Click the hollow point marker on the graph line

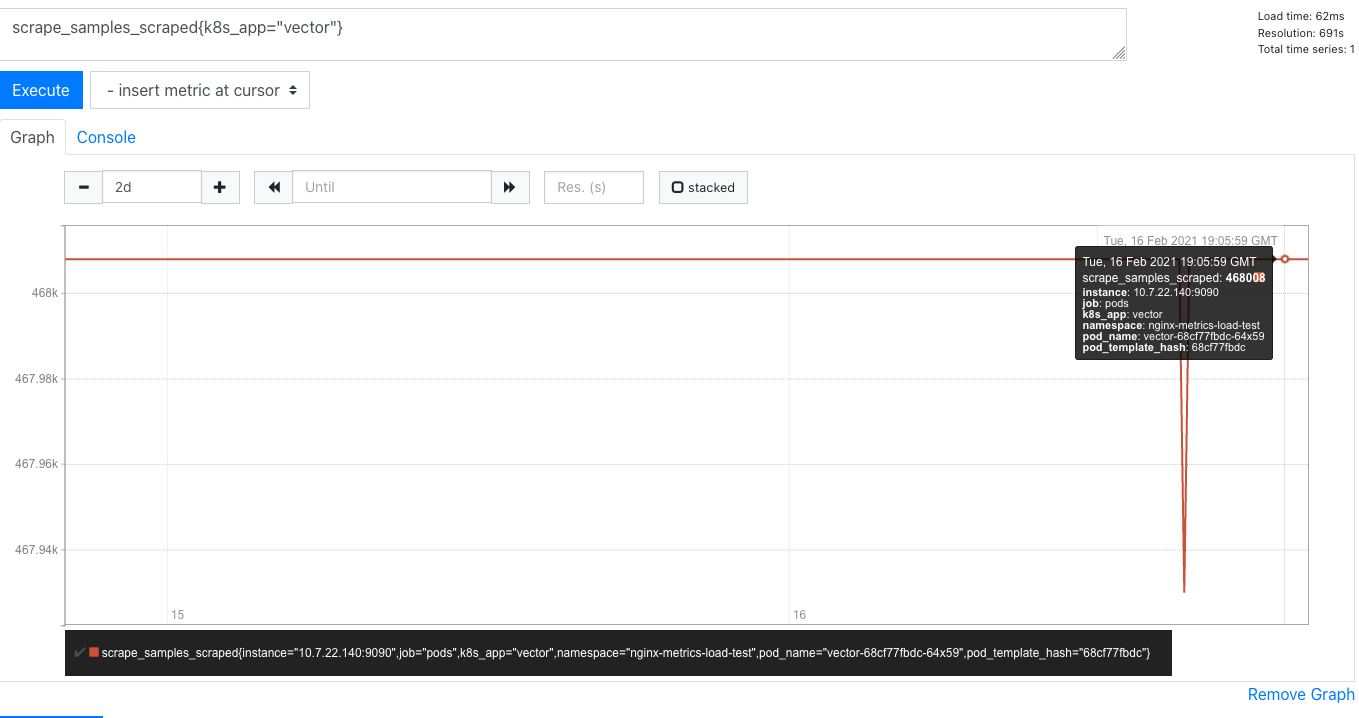point(1285,258)
